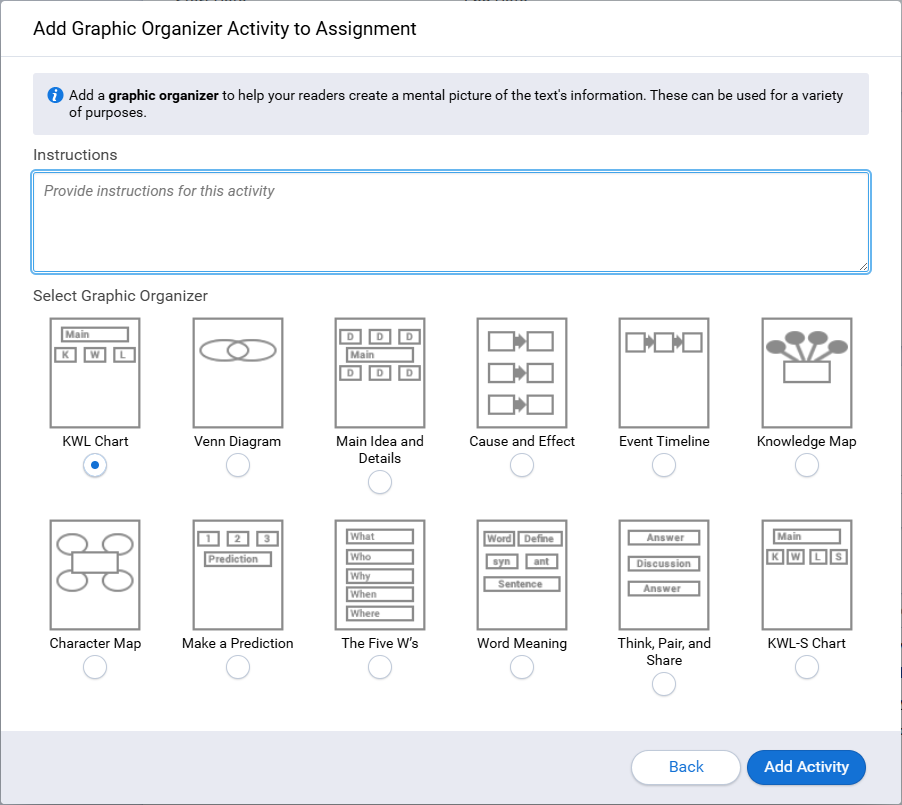
Task: Select the Venn Diagram radio button
Action: tap(238, 465)
